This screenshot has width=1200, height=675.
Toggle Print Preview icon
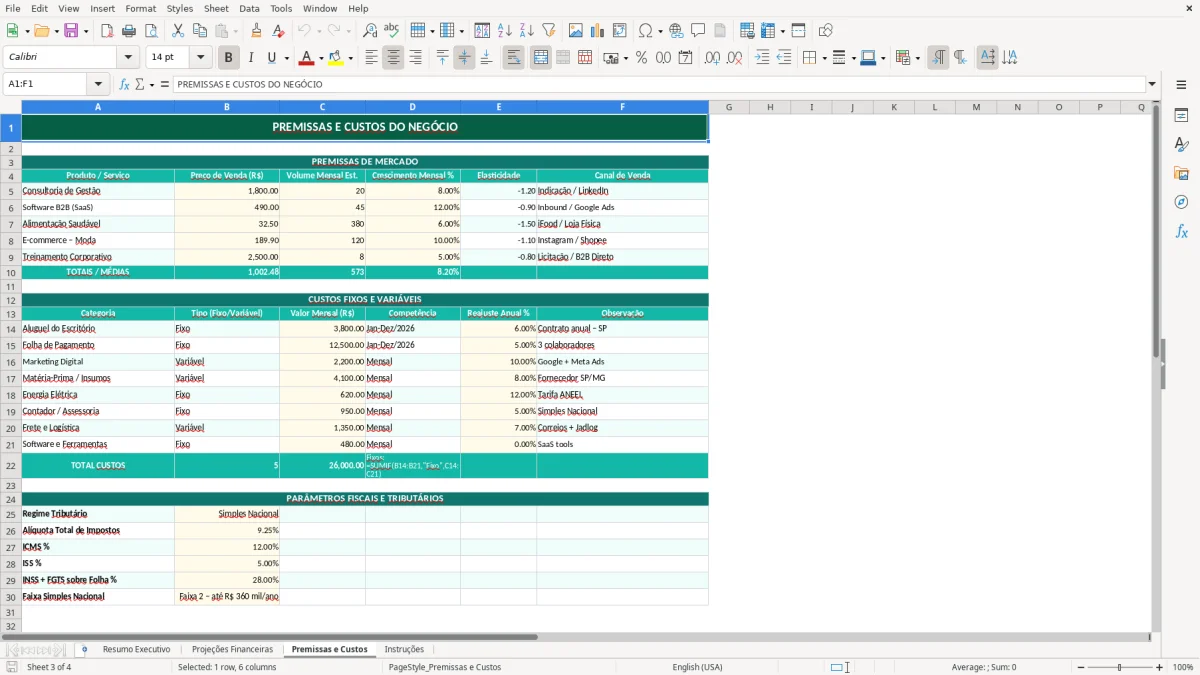[x=151, y=31]
